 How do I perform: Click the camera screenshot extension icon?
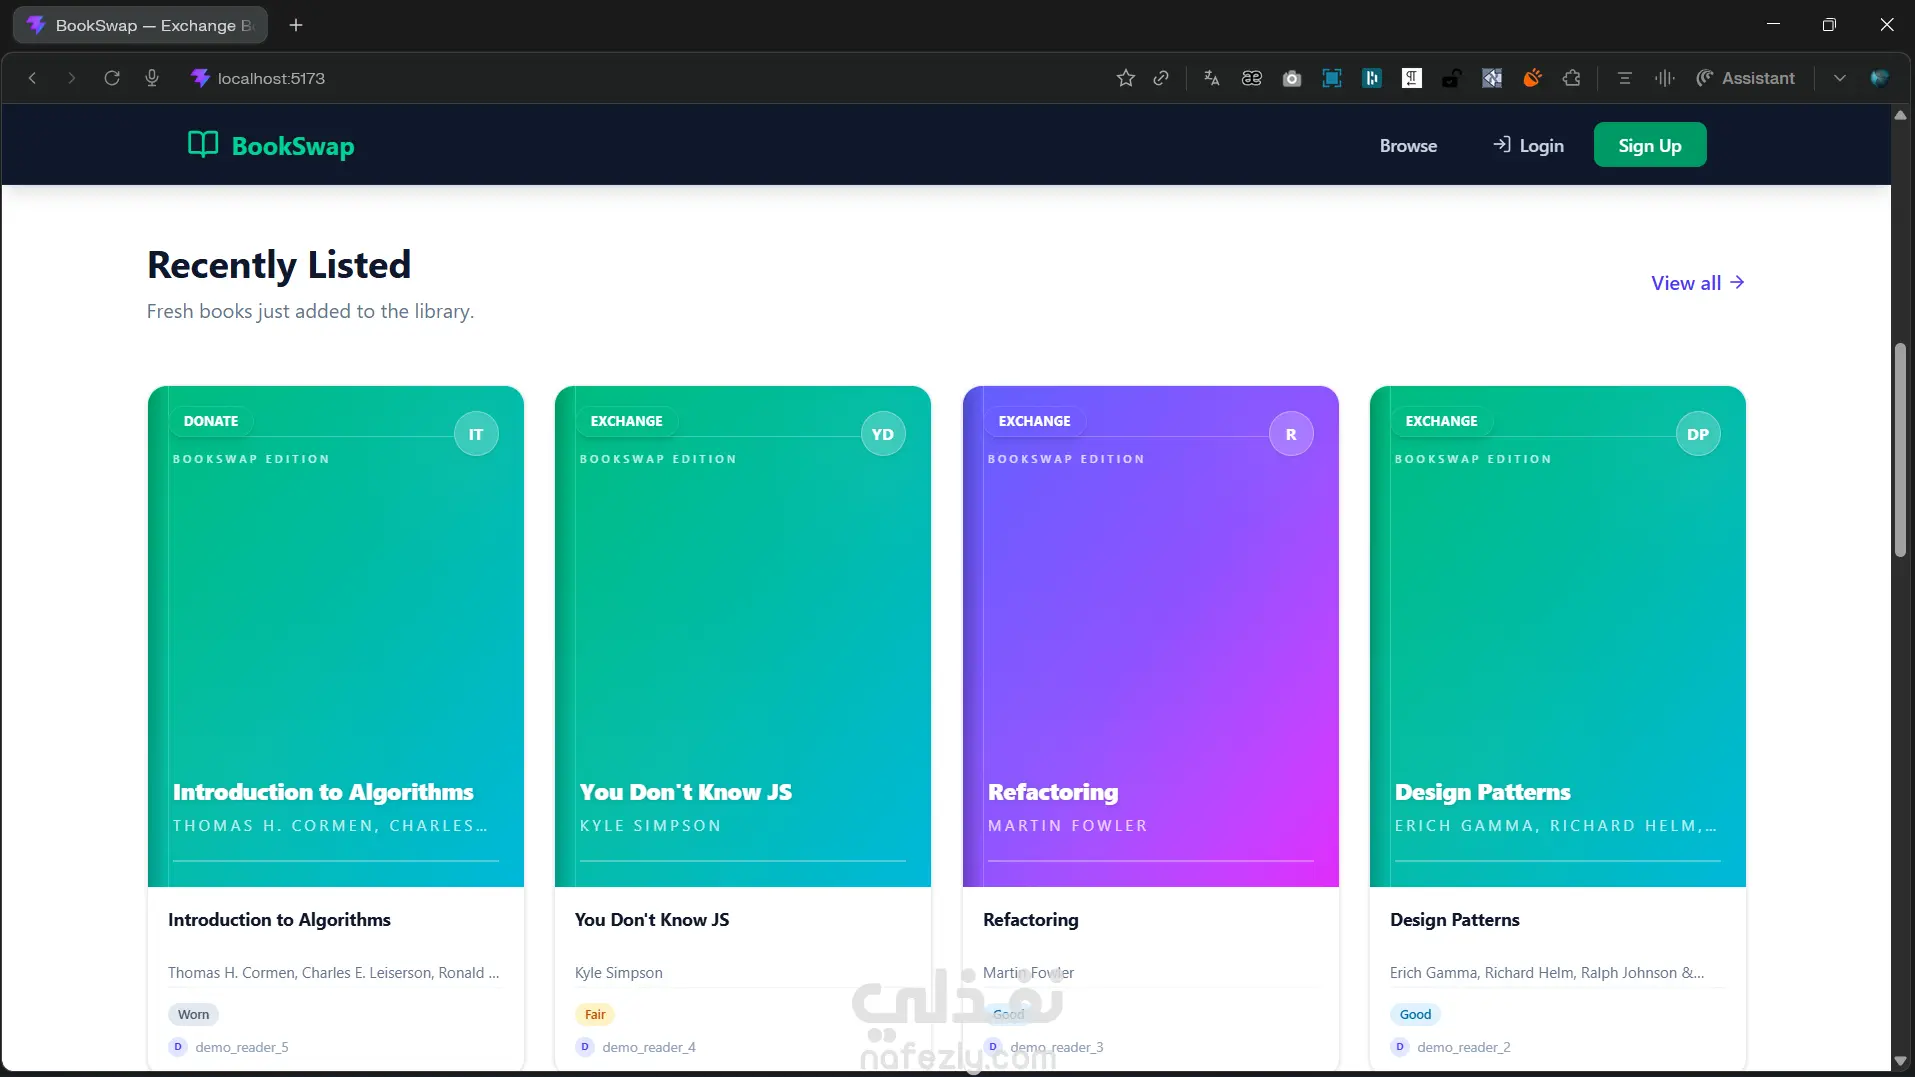[x=1292, y=78]
